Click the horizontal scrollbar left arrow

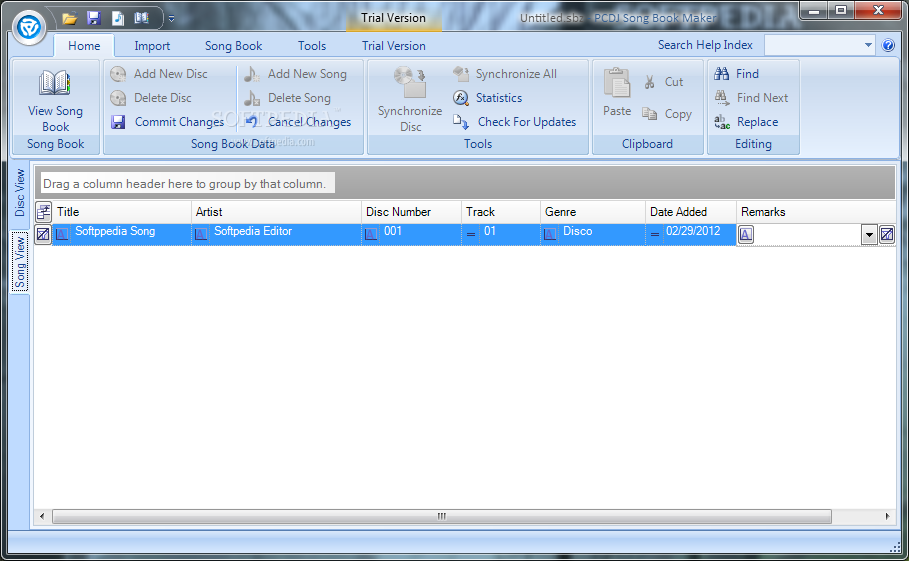point(42,516)
